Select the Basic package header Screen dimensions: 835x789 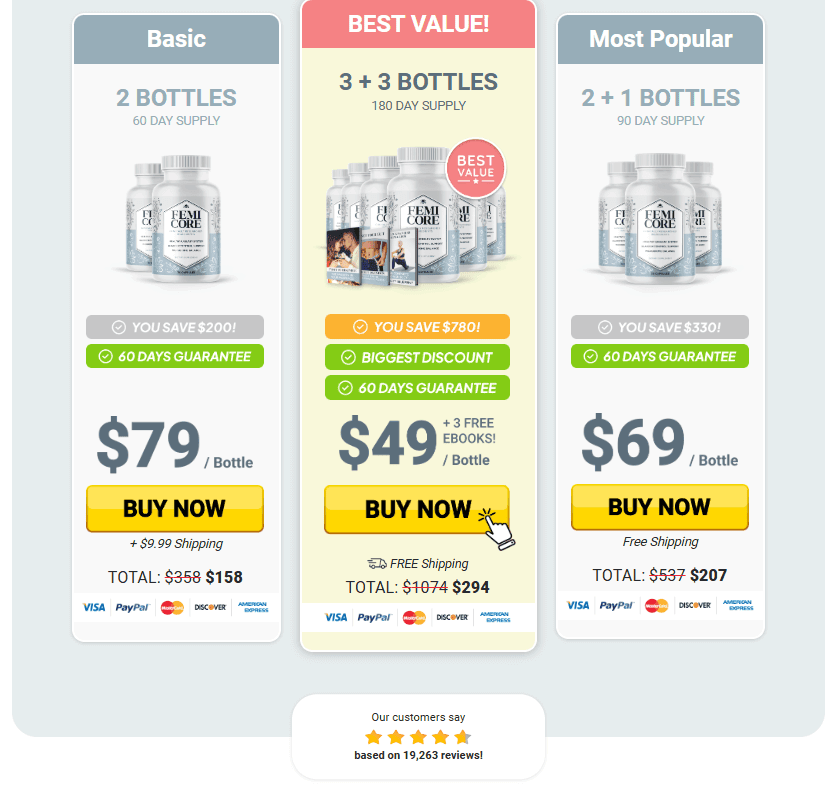pyautogui.click(x=176, y=39)
